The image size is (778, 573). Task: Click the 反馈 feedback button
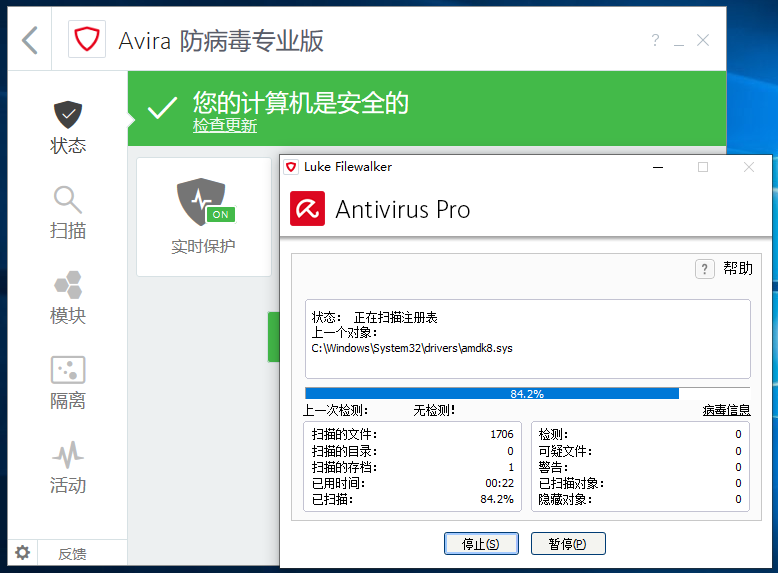(x=72, y=554)
